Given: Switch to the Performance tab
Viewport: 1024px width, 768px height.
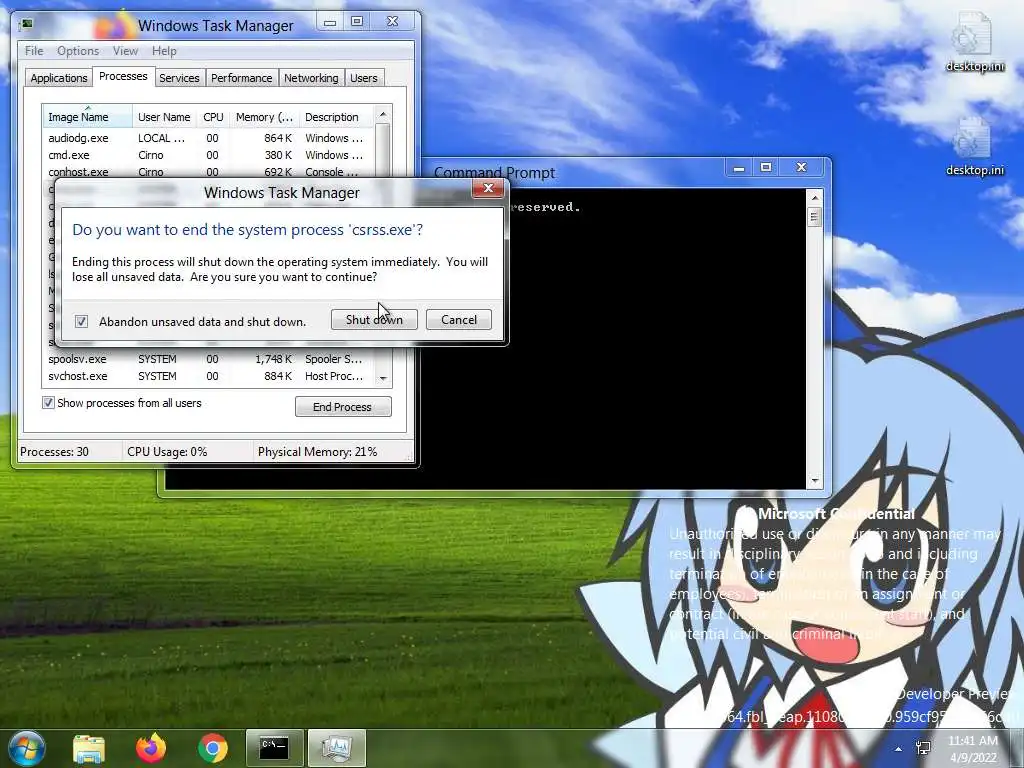Looking at the screenshot, I should (x=242, y=78).
